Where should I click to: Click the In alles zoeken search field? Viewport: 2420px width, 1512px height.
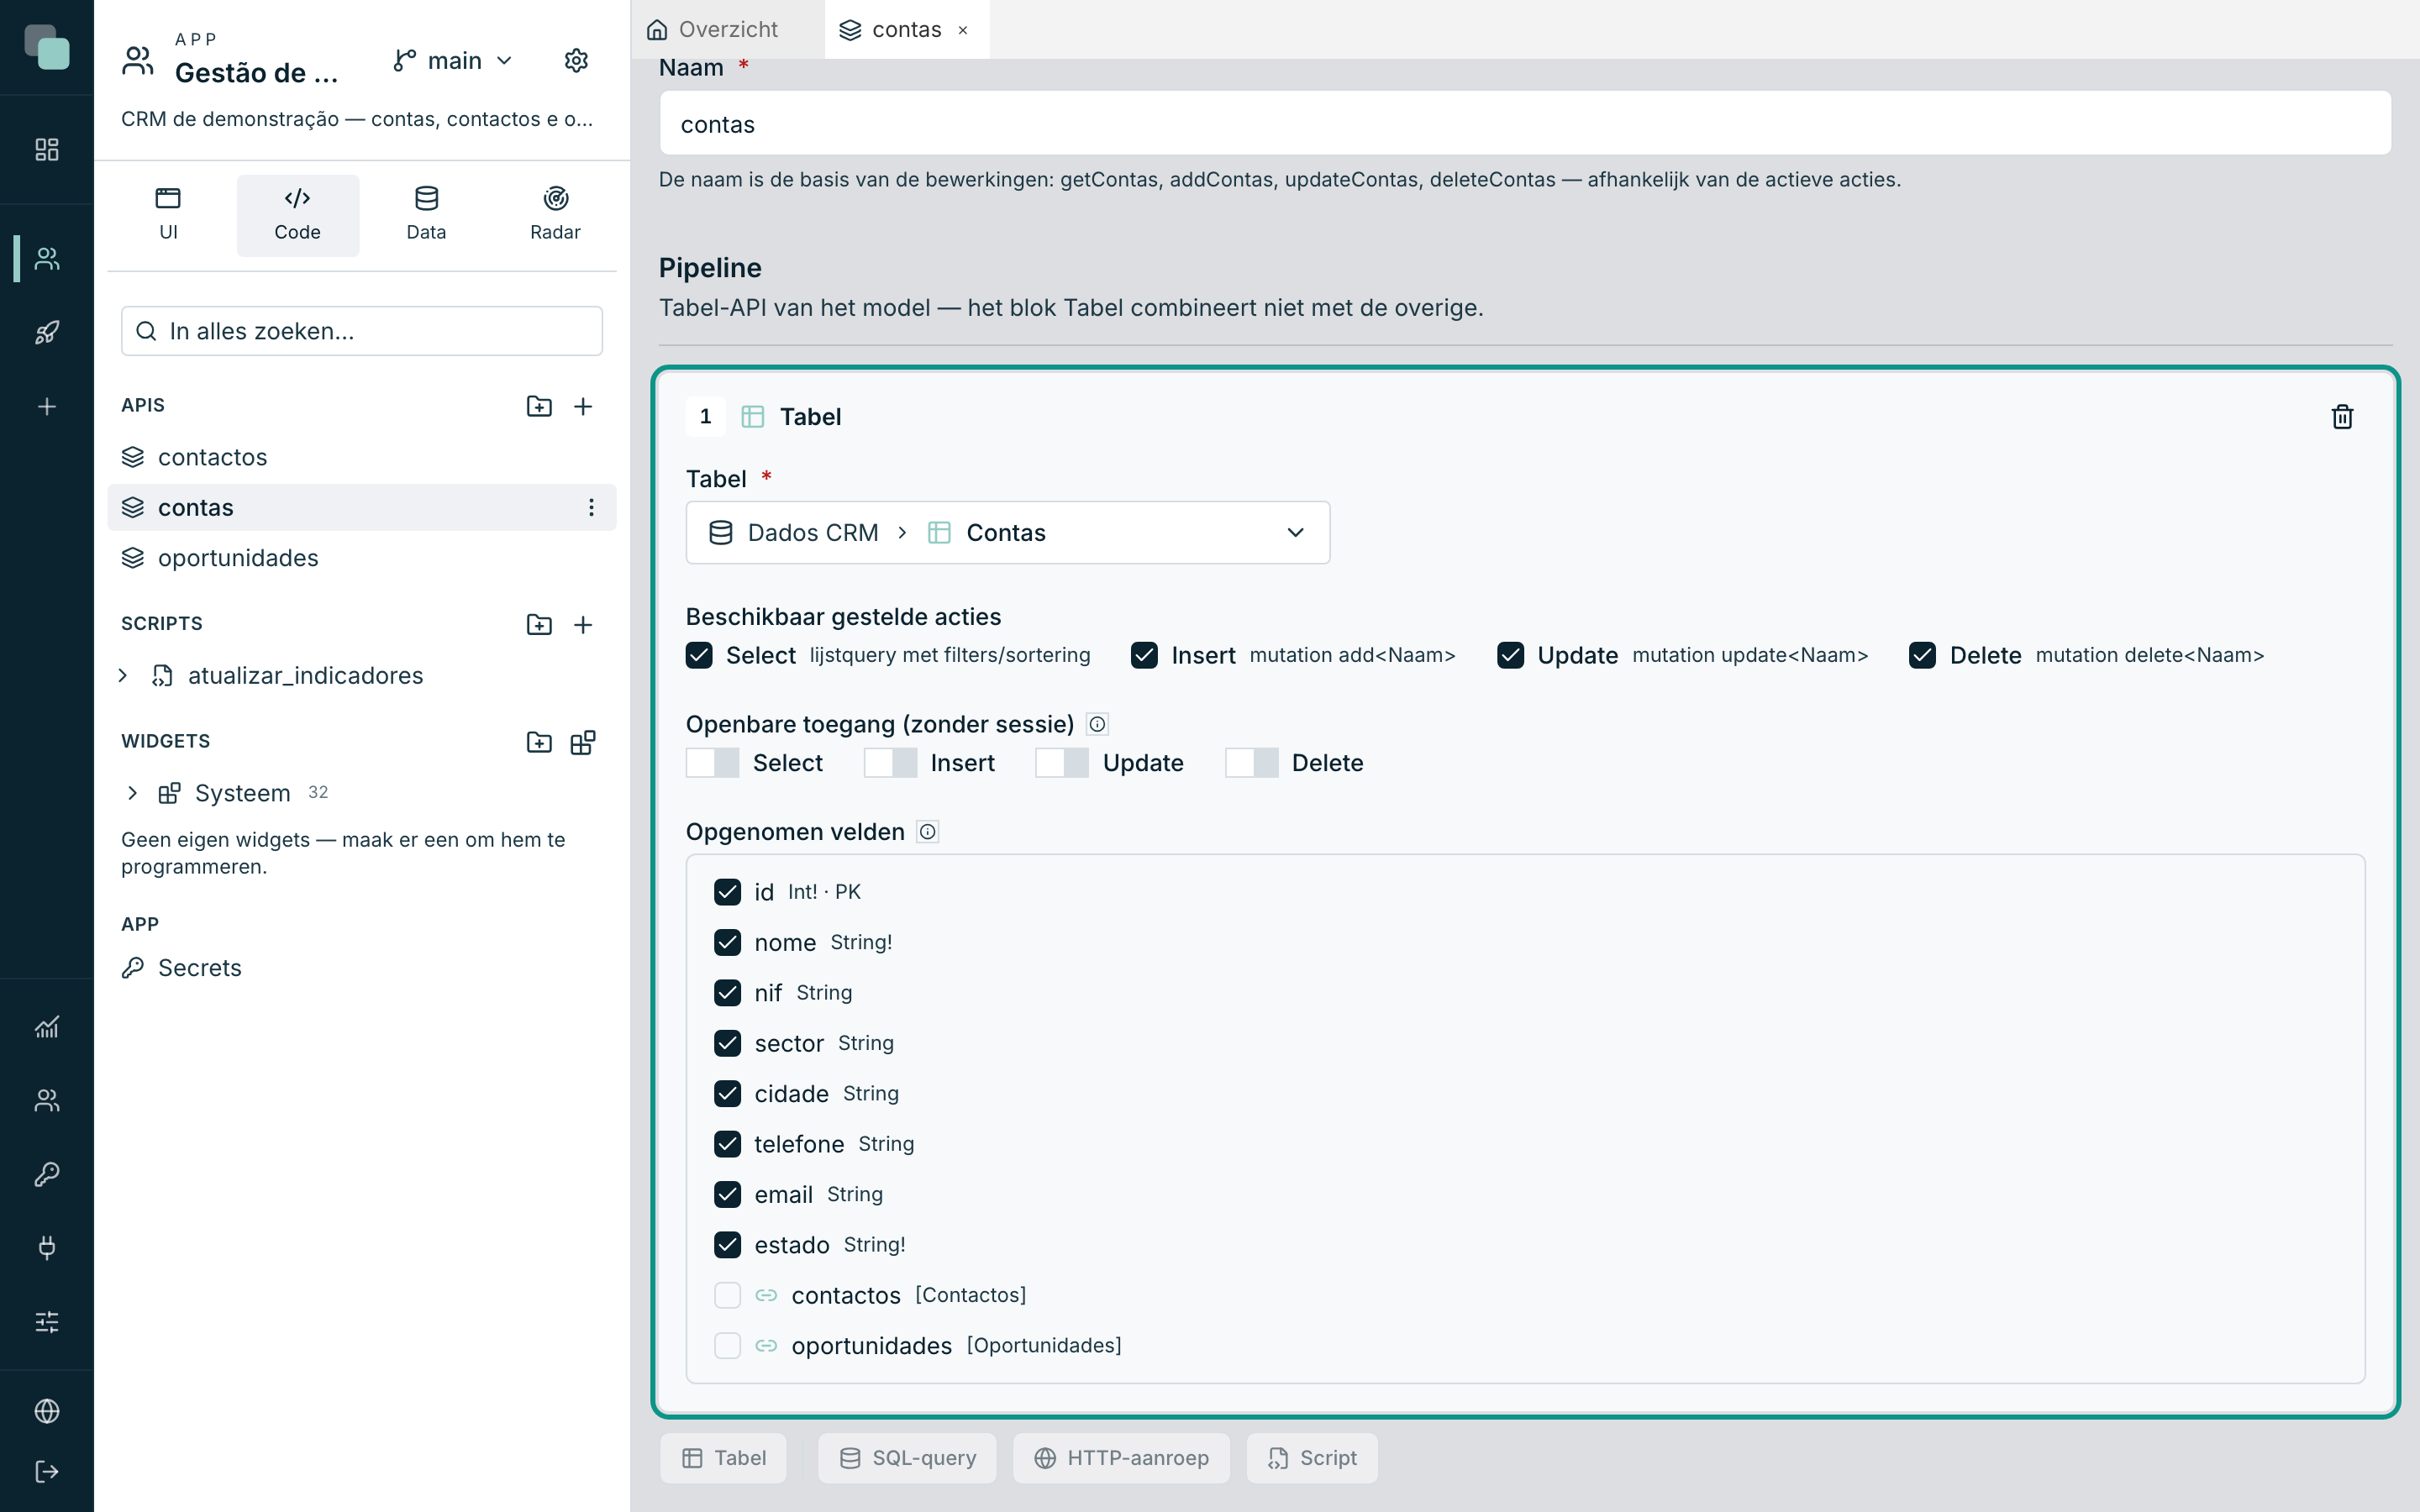(x=362, y=331)
